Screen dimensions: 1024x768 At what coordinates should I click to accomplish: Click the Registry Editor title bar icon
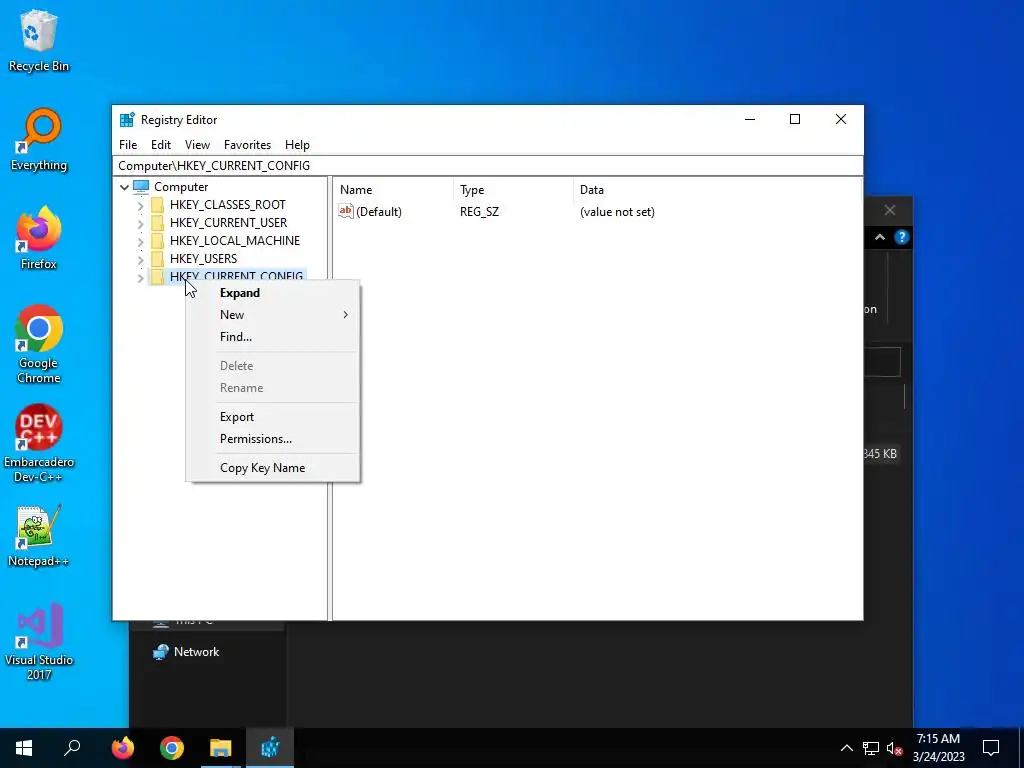pyautogui.click(x=127, y=120)
